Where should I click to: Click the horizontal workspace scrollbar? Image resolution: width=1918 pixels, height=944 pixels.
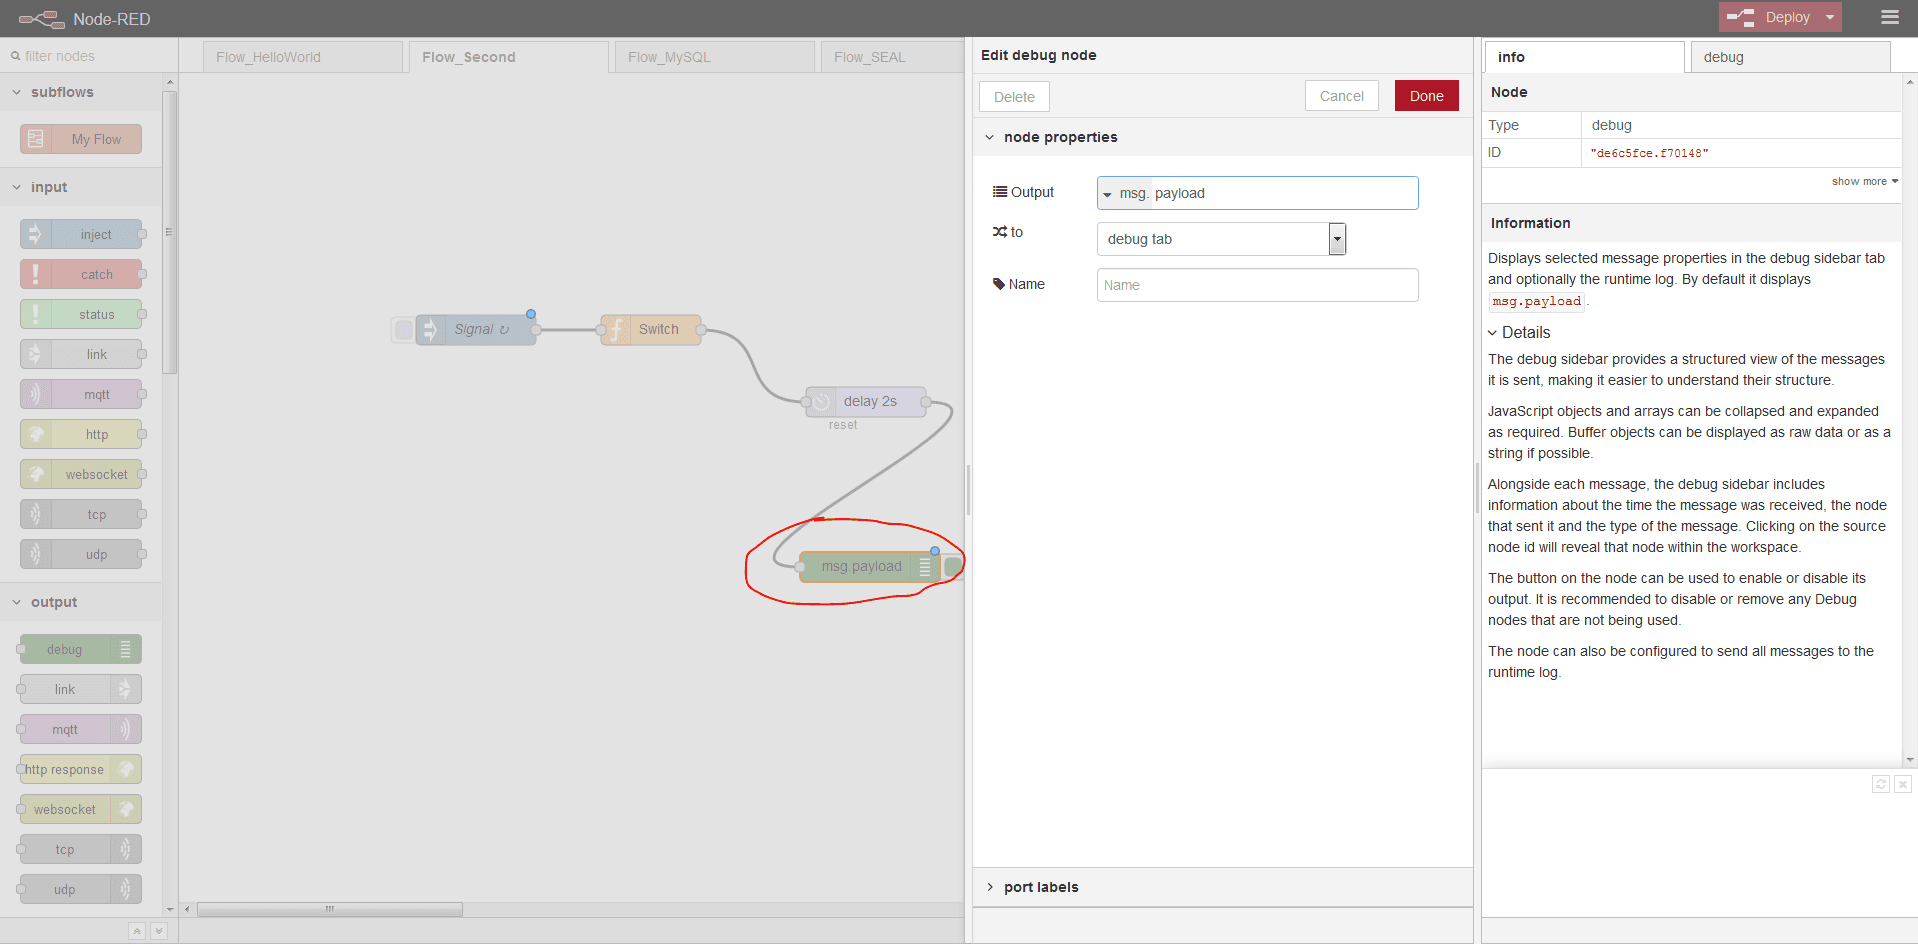point(330,909)
